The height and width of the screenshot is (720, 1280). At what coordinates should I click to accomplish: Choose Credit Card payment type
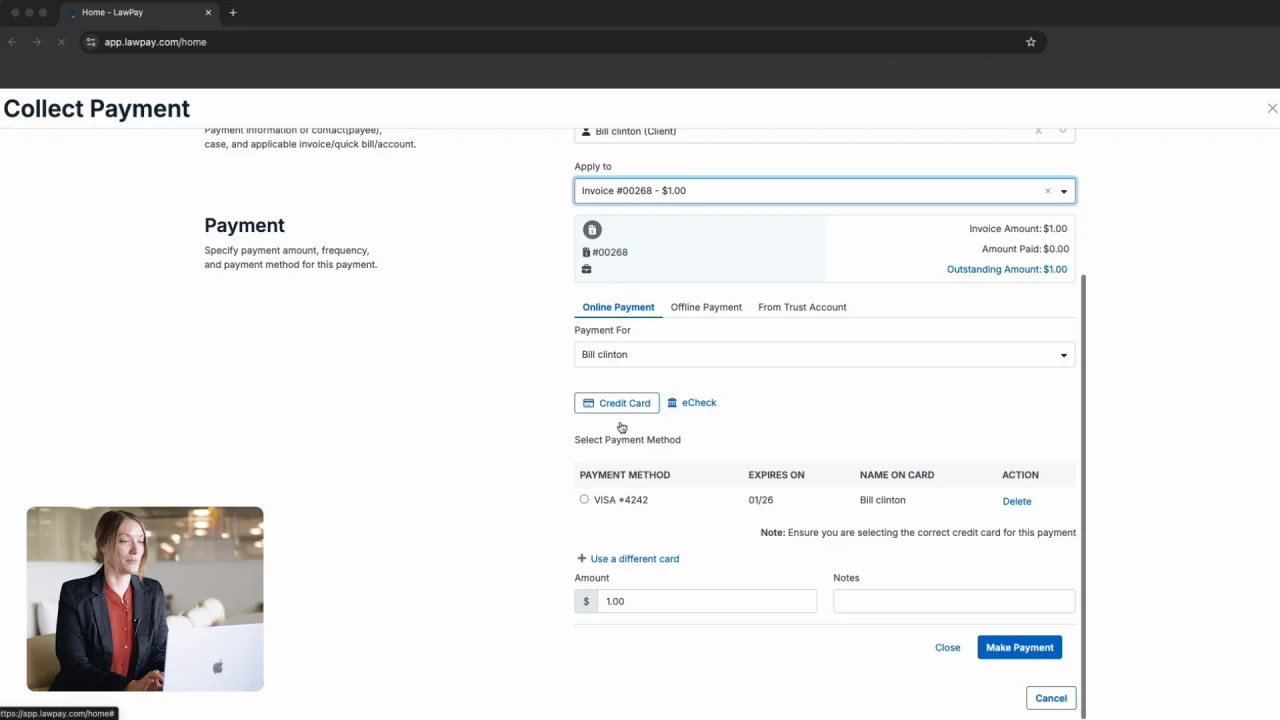617,403
